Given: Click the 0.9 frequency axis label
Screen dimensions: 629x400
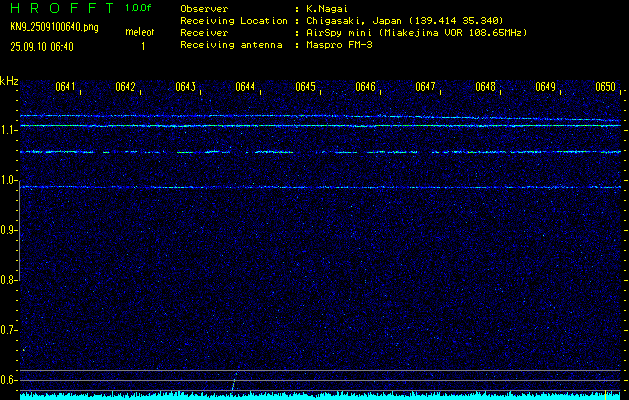Looking at the screenshot, I should pyautogui.click(x=7, y=230).
